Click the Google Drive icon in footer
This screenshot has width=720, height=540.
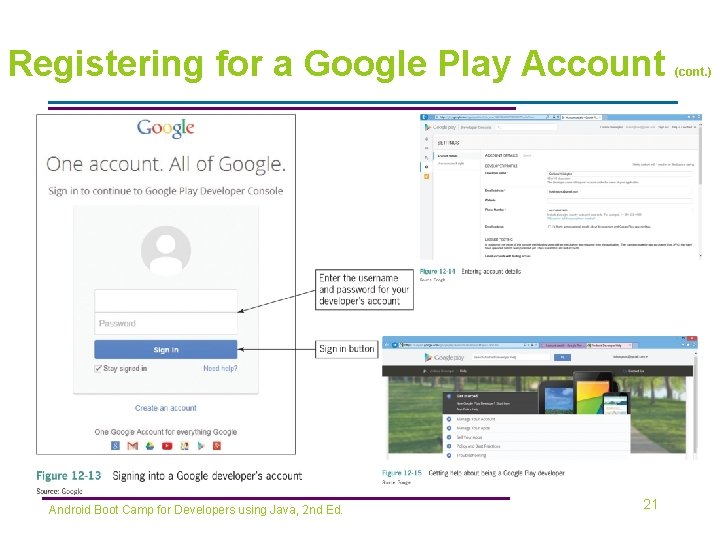(x=150, y=445)
